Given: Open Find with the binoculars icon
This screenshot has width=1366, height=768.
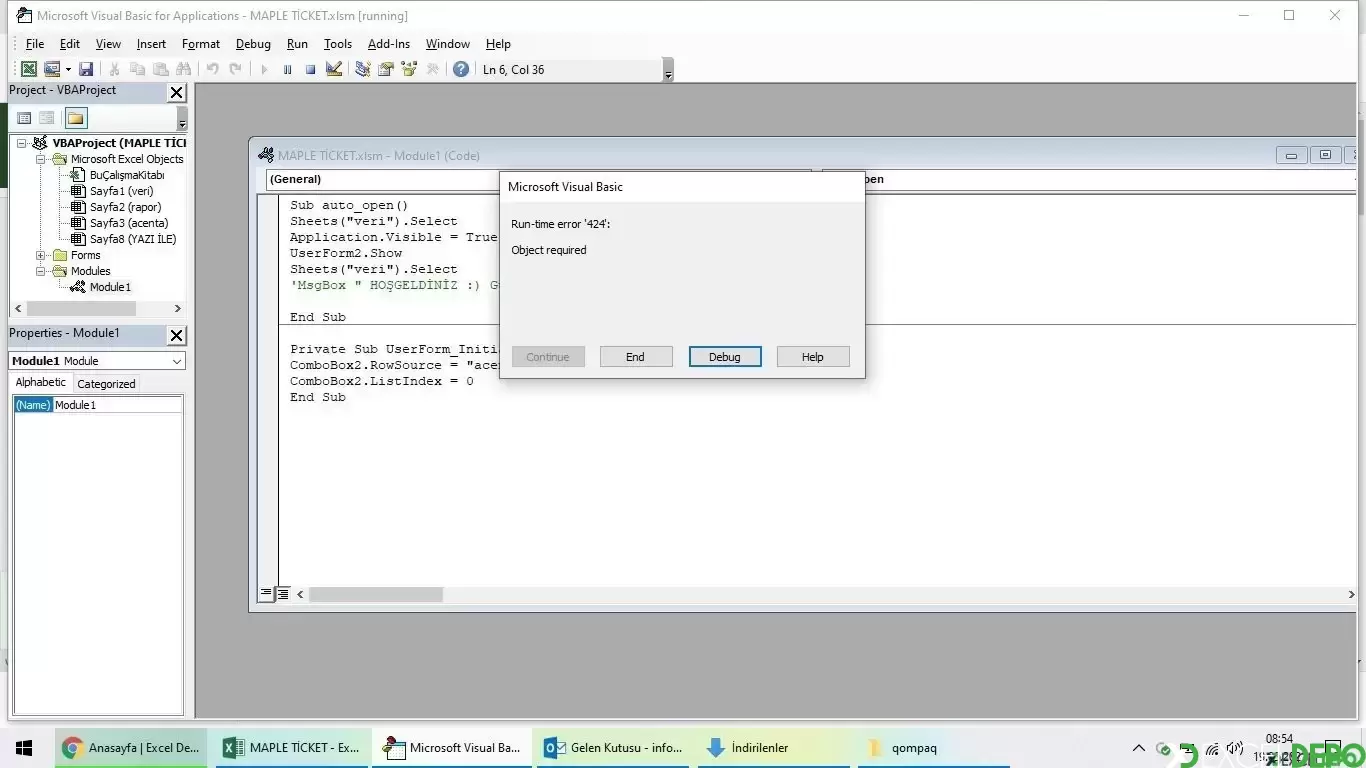Looking at the screenshot, I should (x=183, y=69).
